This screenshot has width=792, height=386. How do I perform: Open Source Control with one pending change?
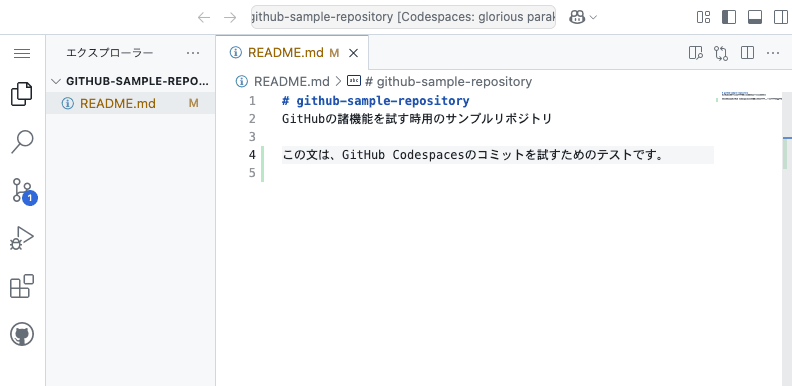pos(23,190)
